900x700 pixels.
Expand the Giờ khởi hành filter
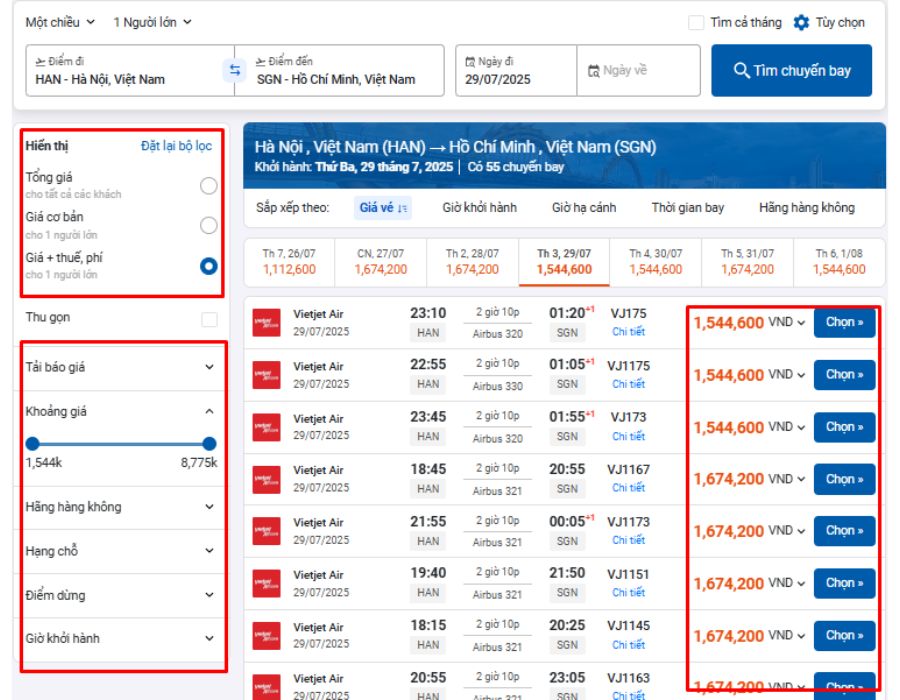(121, 639)
